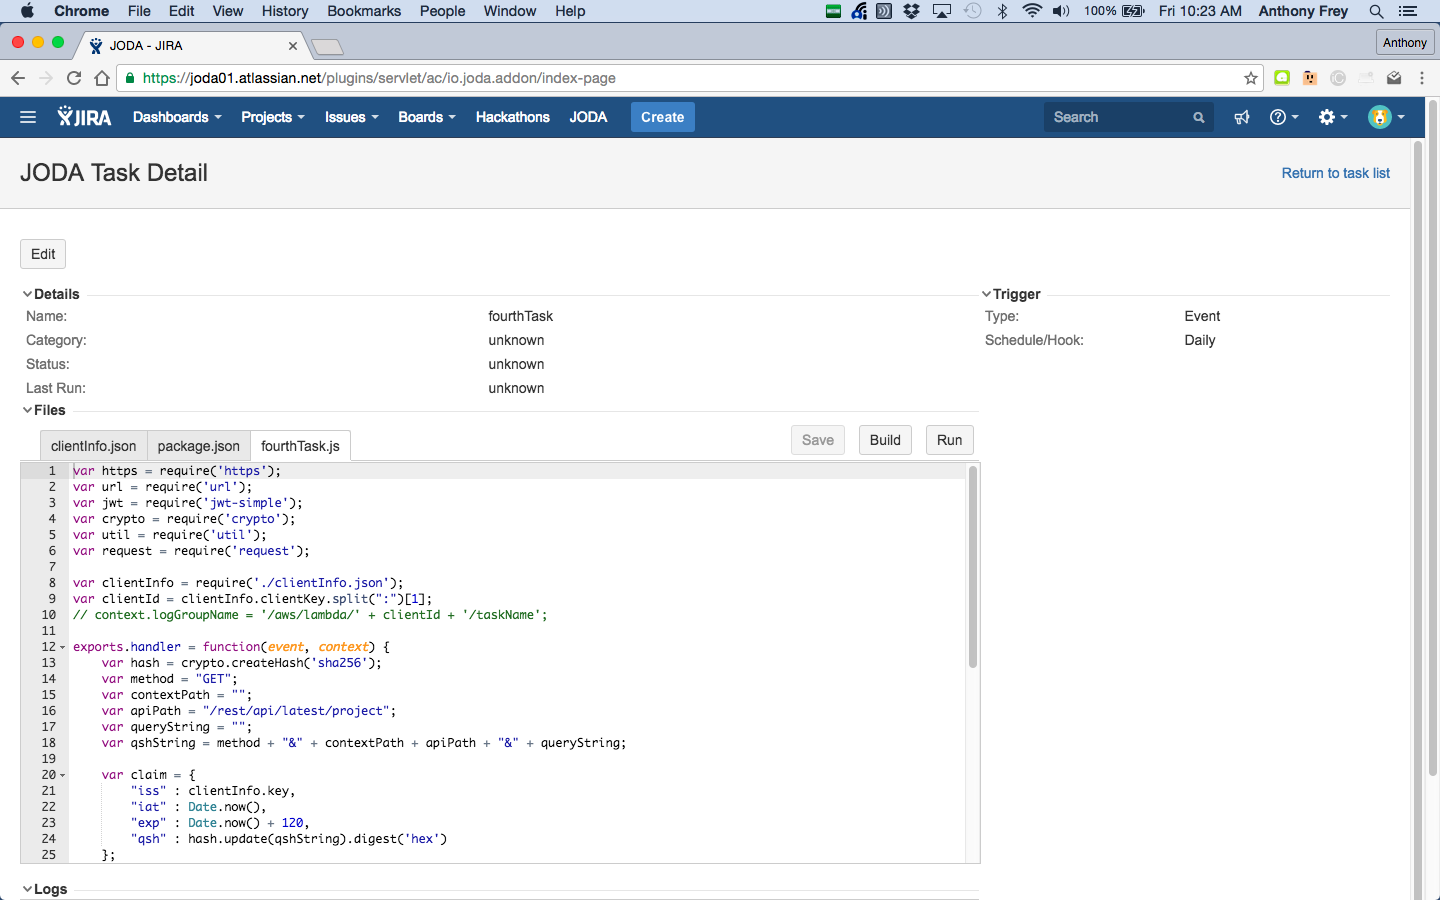Close the JODA - JIRA browser tab

click(293, 46)
